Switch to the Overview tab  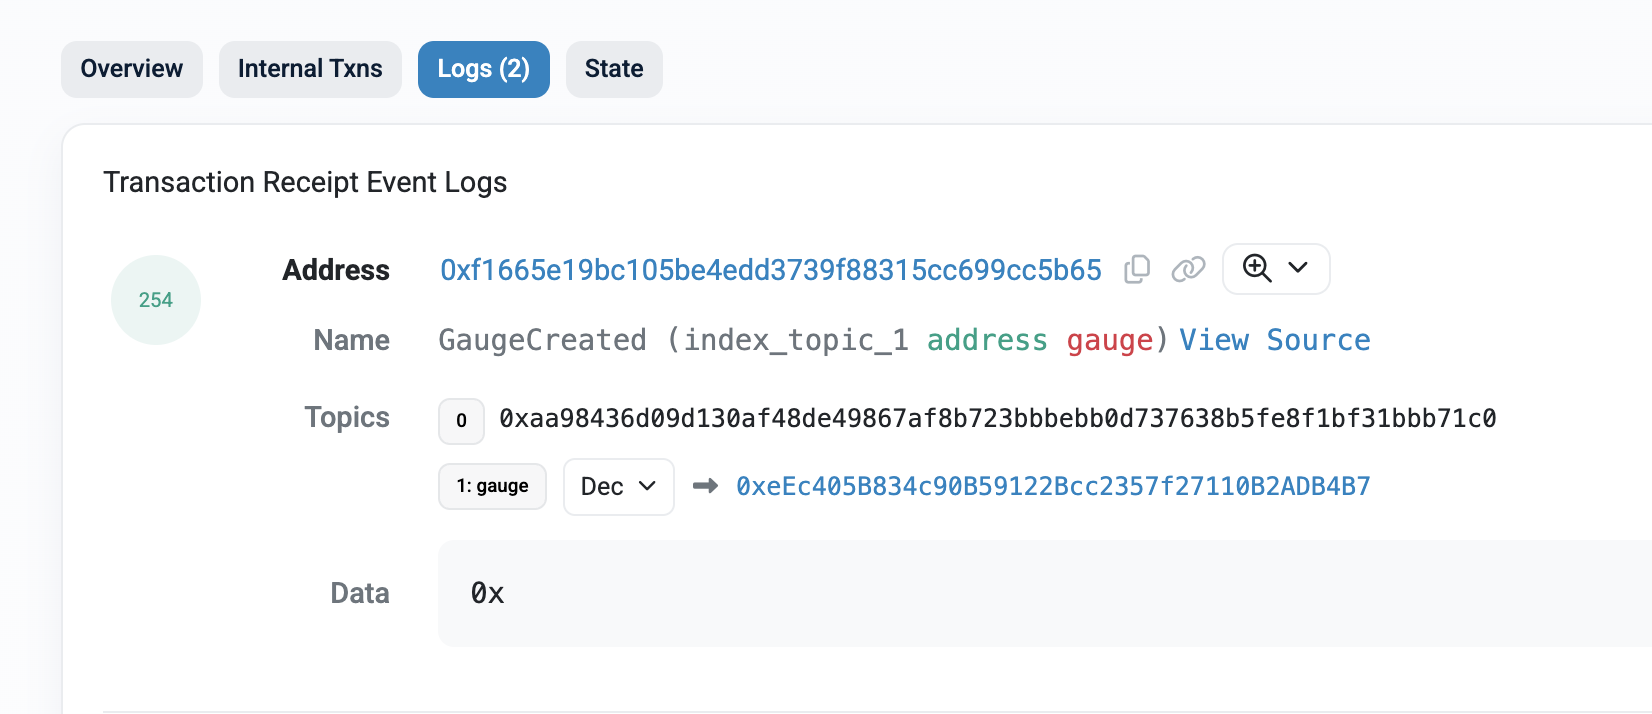pos(132,69)
